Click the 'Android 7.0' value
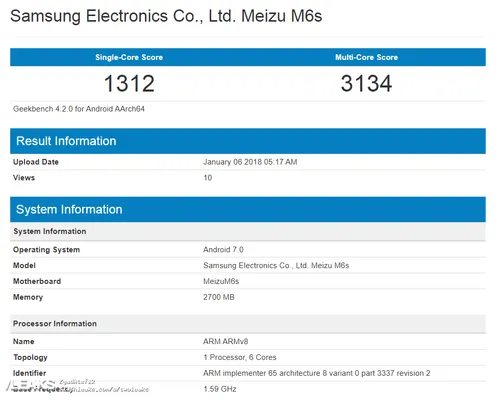 point(223,250)
